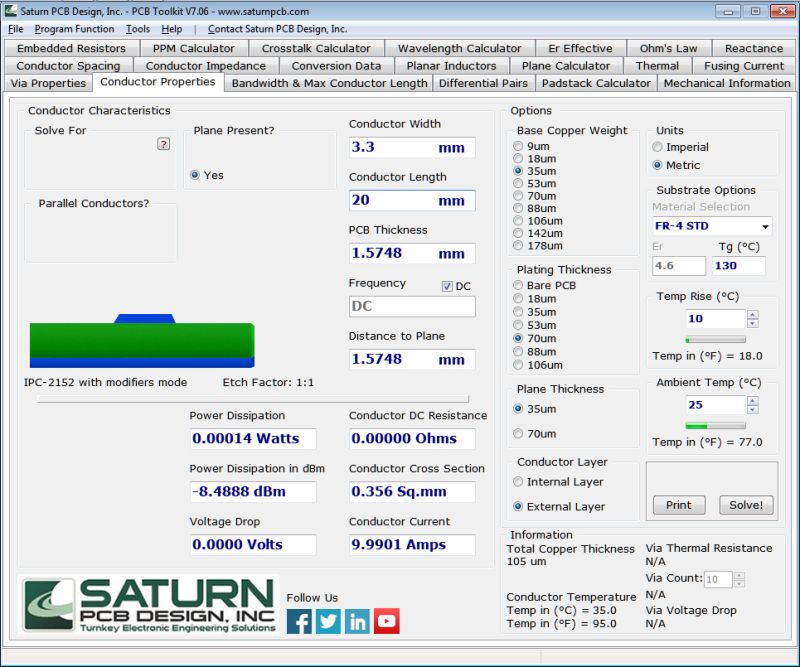Image resolution: width=800 pixels, height=667 pixels.
Task: Click the Distance to Plane field
Action: [x=412, y=359]
